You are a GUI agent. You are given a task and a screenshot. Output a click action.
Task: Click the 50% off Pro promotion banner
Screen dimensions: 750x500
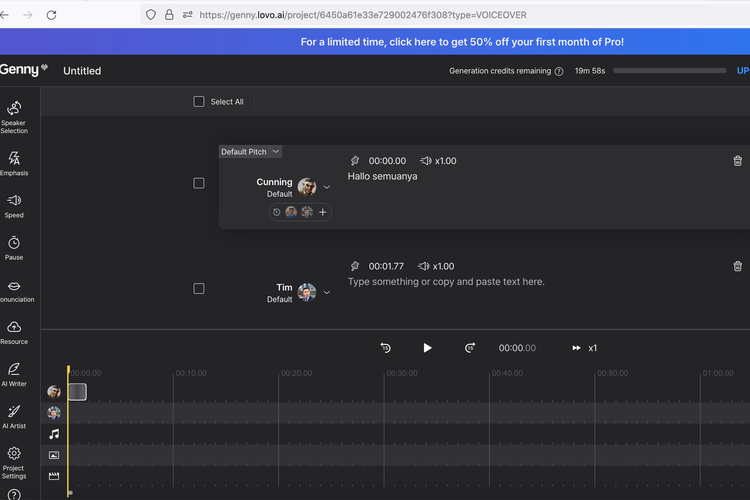tap(462, 42)
